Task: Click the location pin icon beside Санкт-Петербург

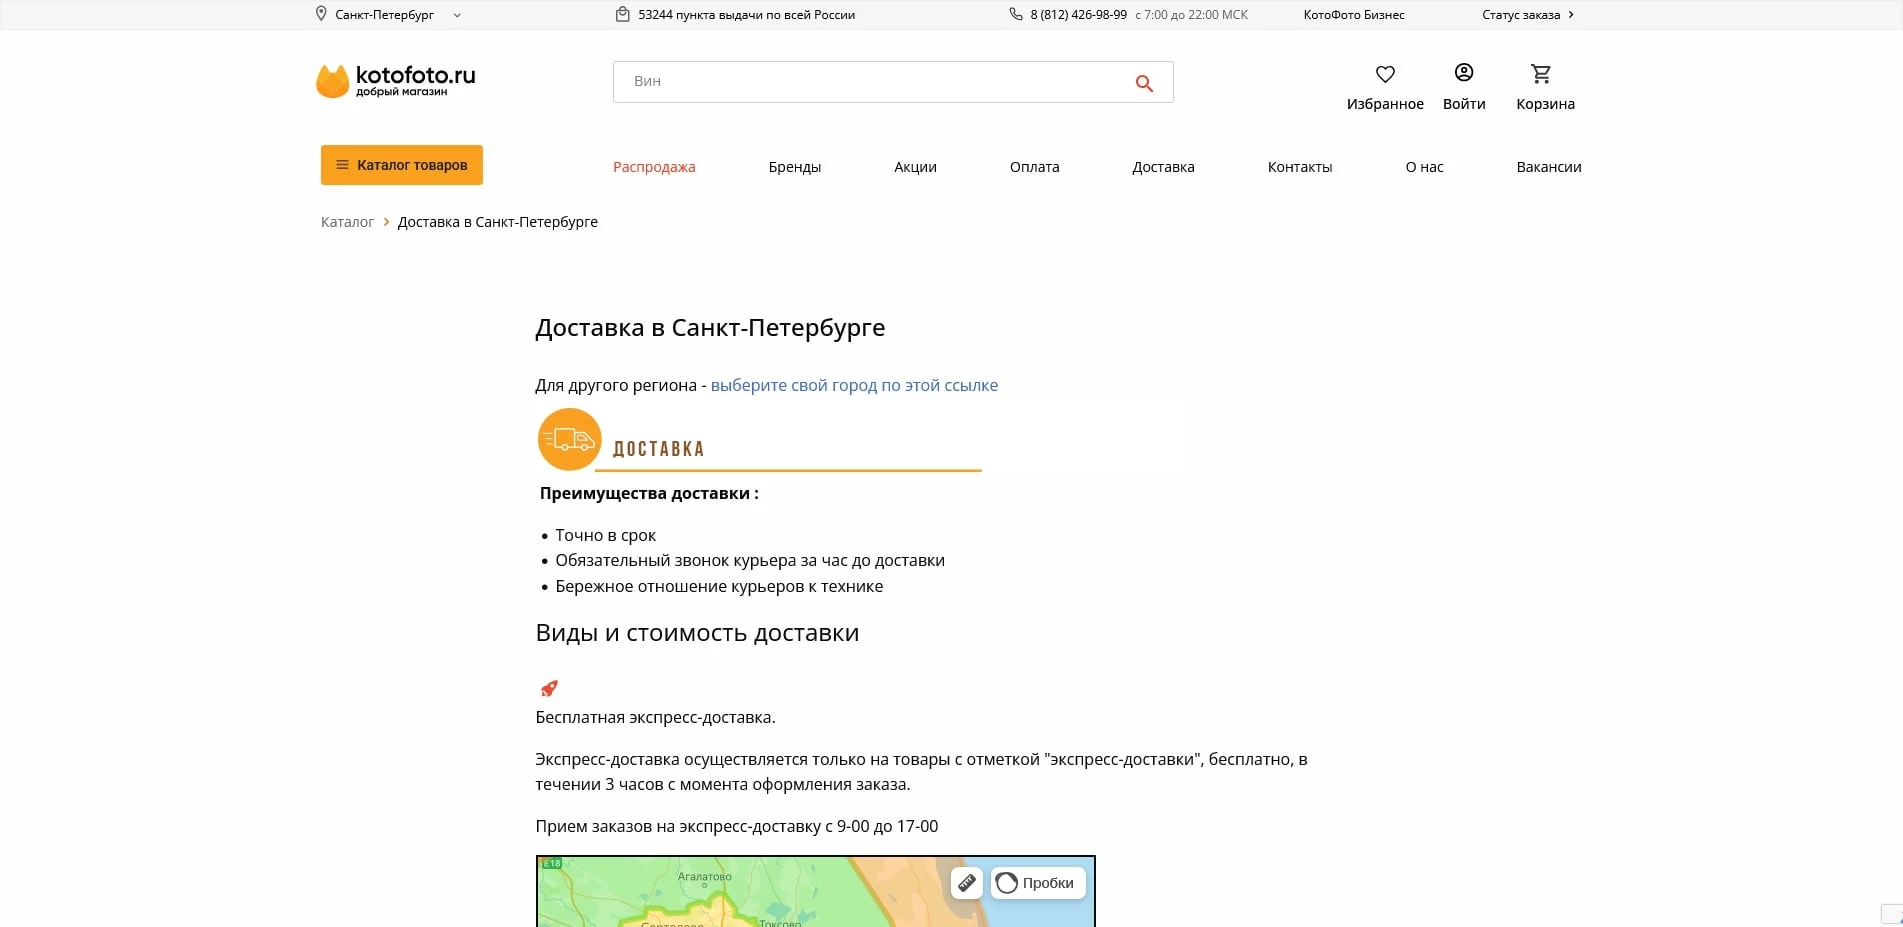Action: tap(320, 14)
